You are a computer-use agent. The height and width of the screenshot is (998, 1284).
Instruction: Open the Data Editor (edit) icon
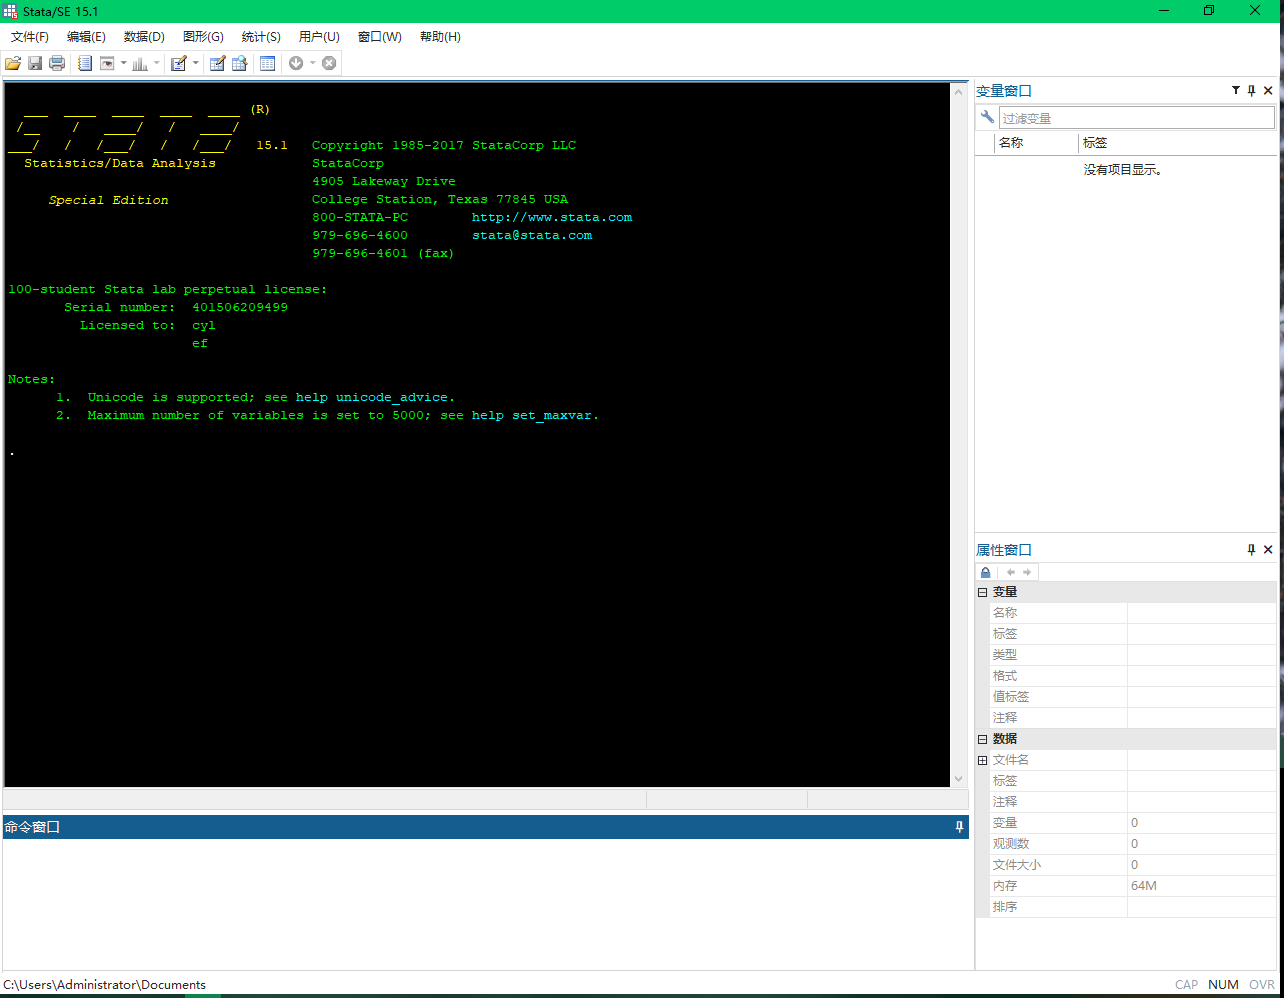point(217,63)
